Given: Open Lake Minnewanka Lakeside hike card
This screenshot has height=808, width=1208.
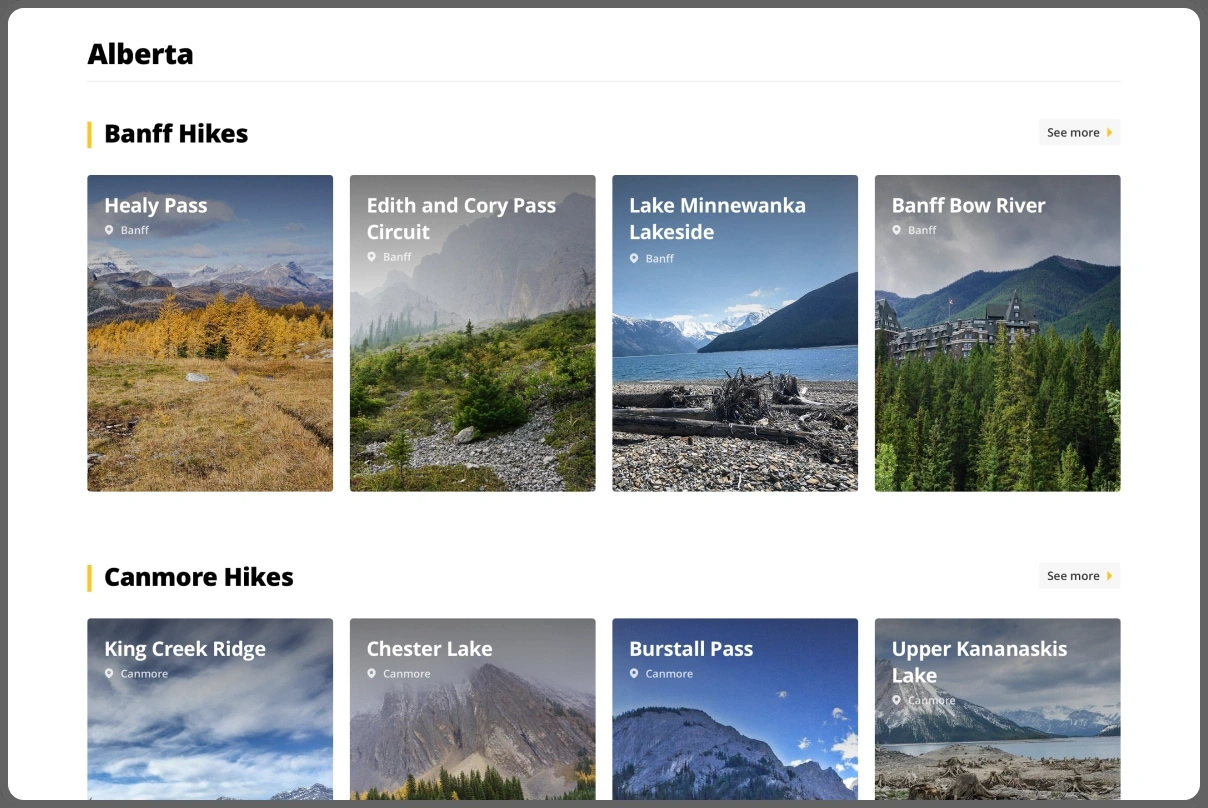Looking at the screenshot, I should click(x=735, y=333).
